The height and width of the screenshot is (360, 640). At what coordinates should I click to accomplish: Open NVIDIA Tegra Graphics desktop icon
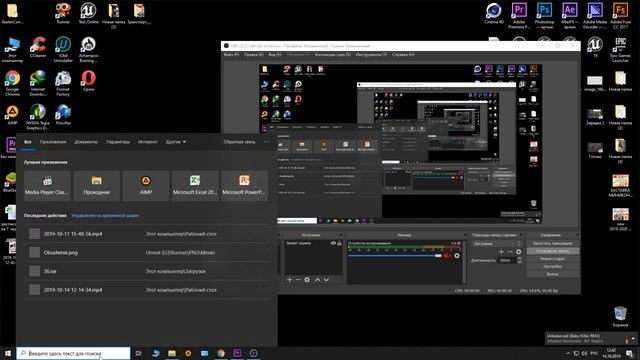click(x=38, y=117)
